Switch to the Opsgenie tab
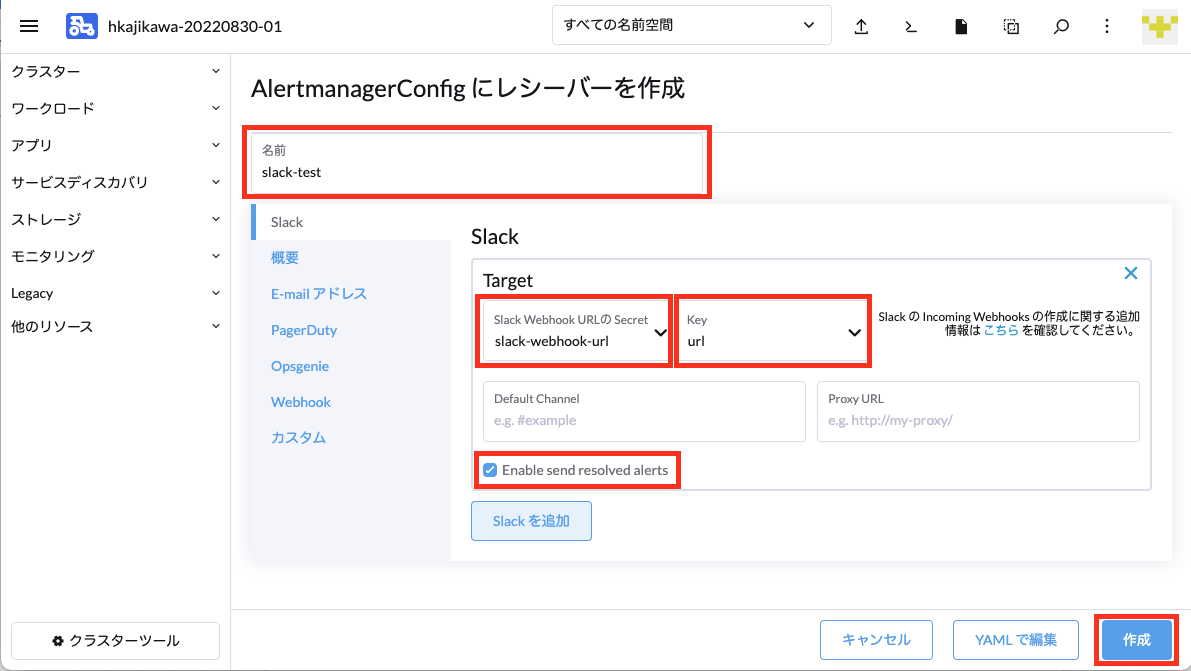Viewport: 1191px width, 671px height. pyautogui.click(x=352, y=366)
